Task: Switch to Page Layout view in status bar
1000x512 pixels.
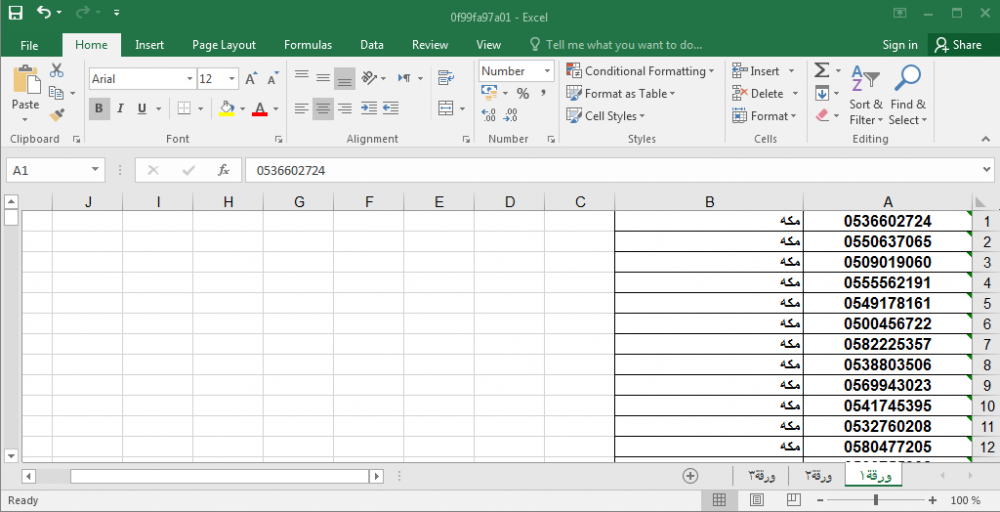Action: point(757,501)
